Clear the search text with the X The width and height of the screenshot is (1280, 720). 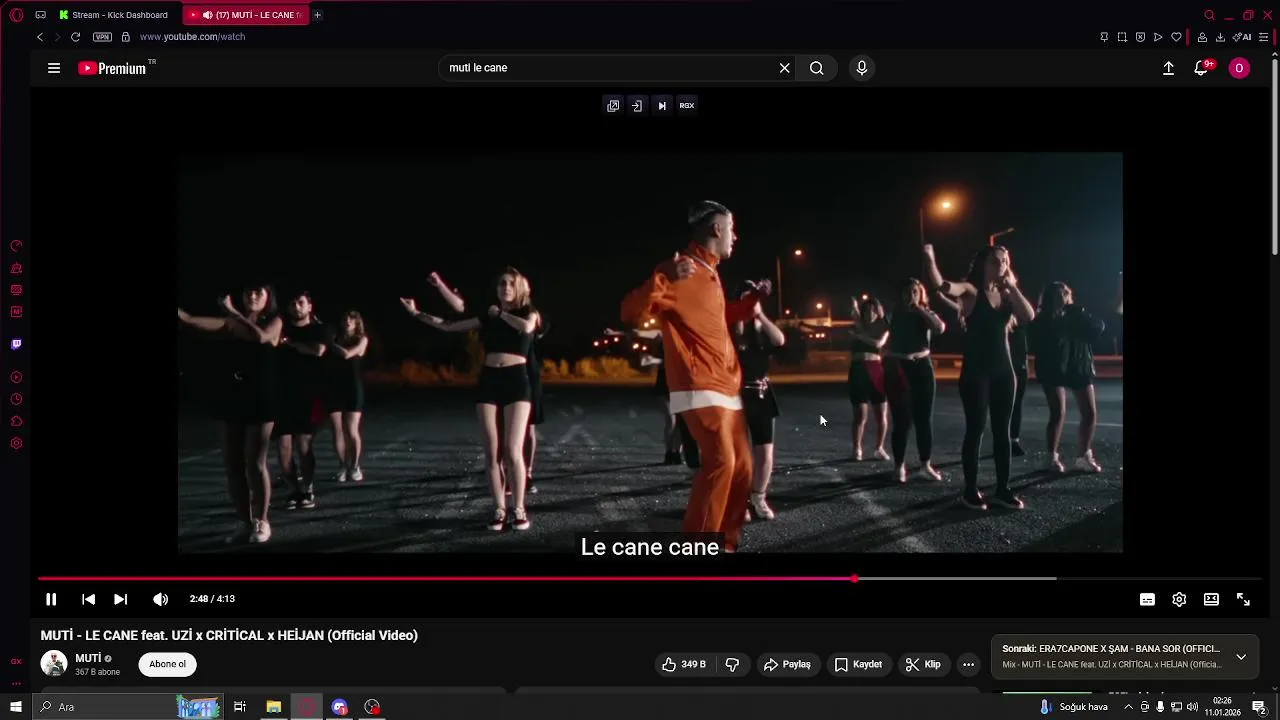(785, 68)
